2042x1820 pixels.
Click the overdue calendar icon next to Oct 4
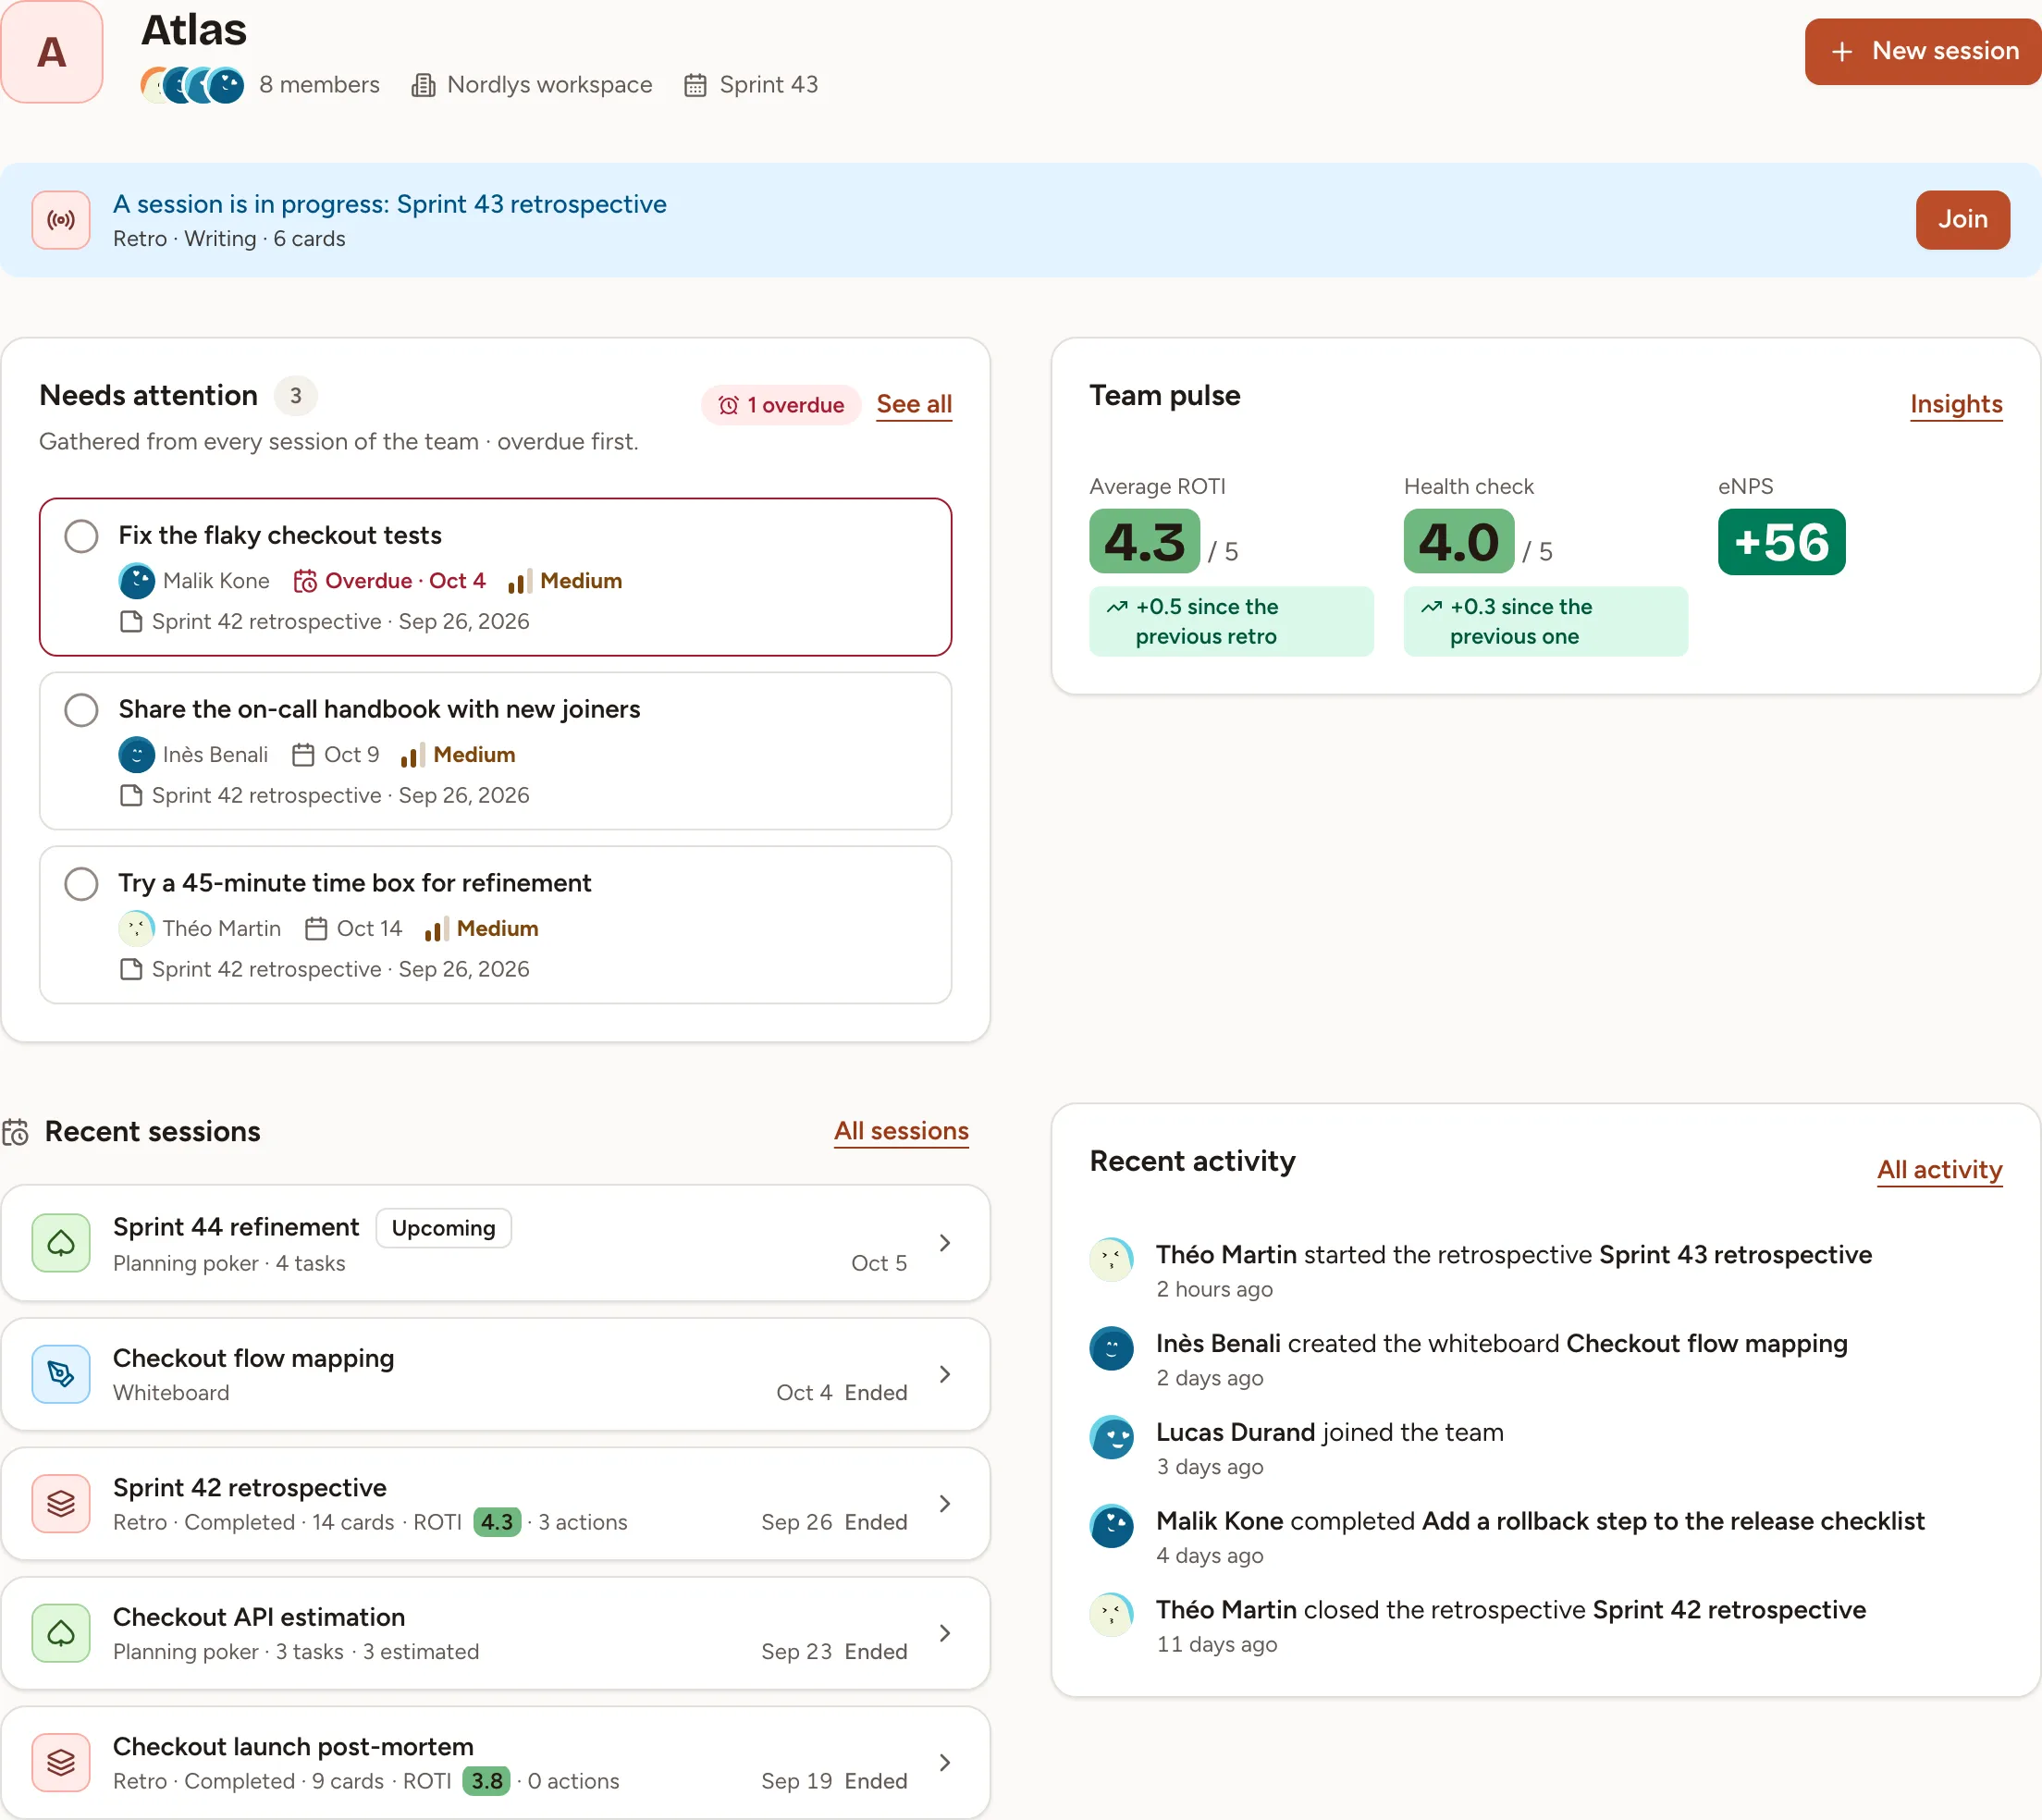[305, 581]
